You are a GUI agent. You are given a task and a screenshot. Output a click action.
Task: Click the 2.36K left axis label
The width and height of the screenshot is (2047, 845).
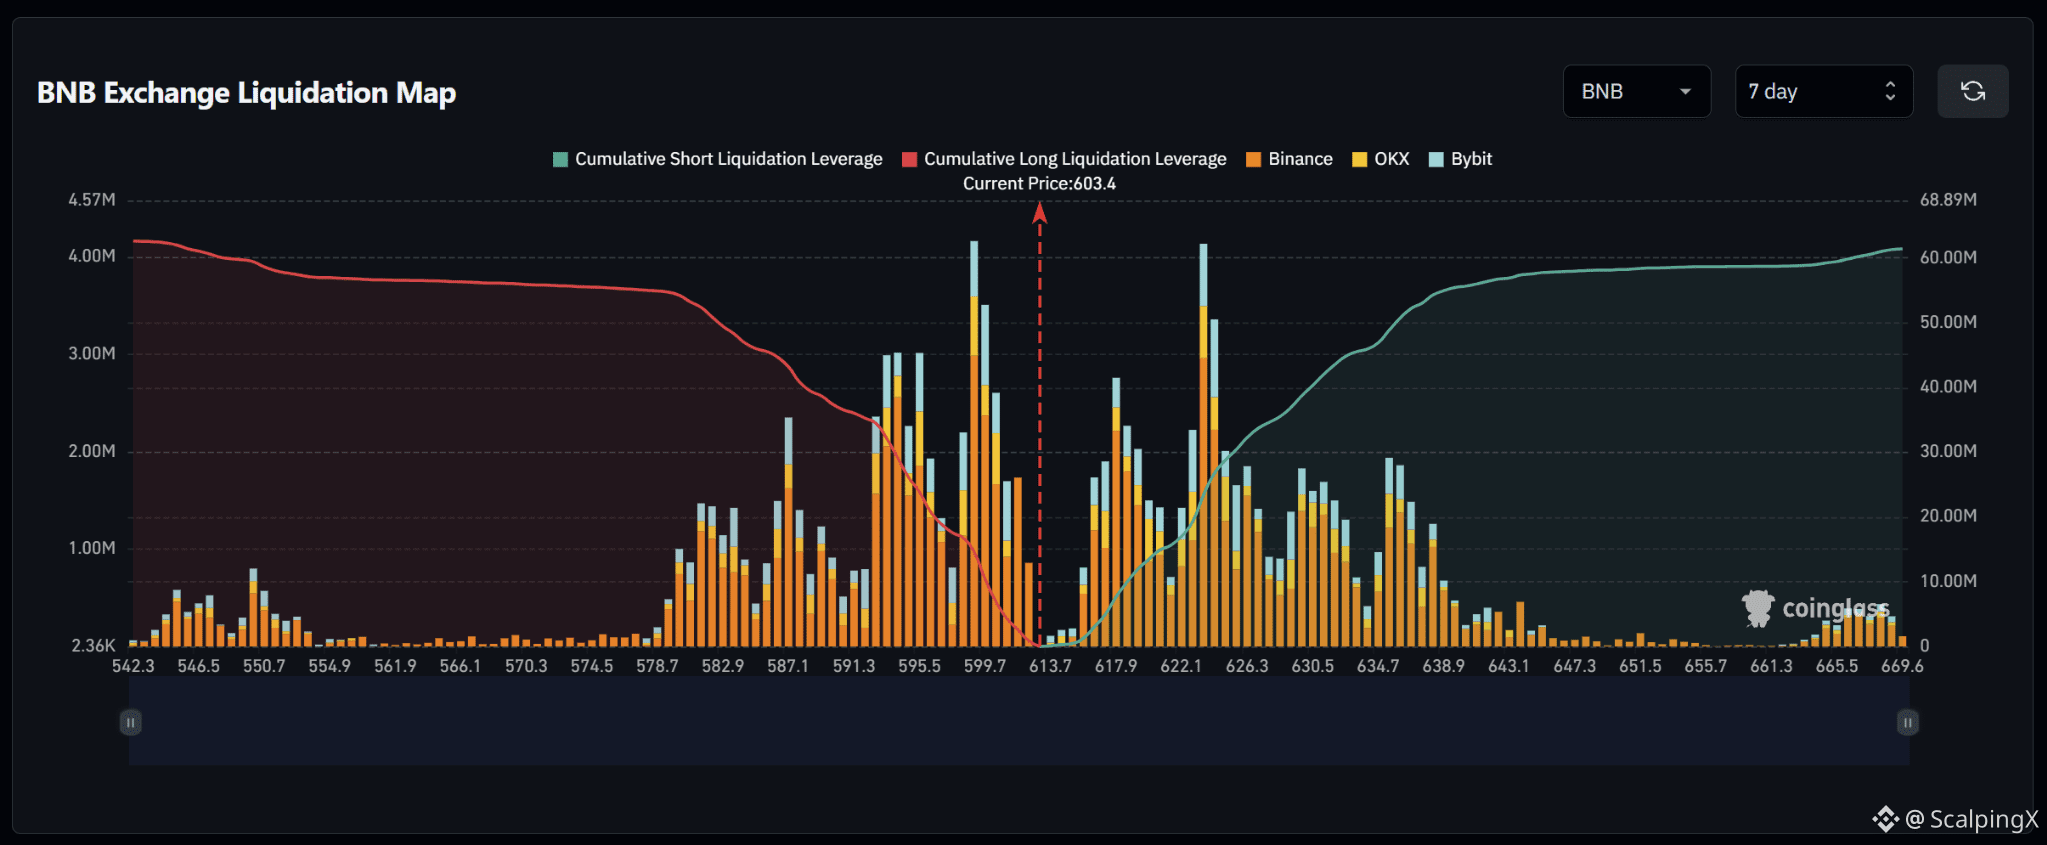[x=93, y=646]
